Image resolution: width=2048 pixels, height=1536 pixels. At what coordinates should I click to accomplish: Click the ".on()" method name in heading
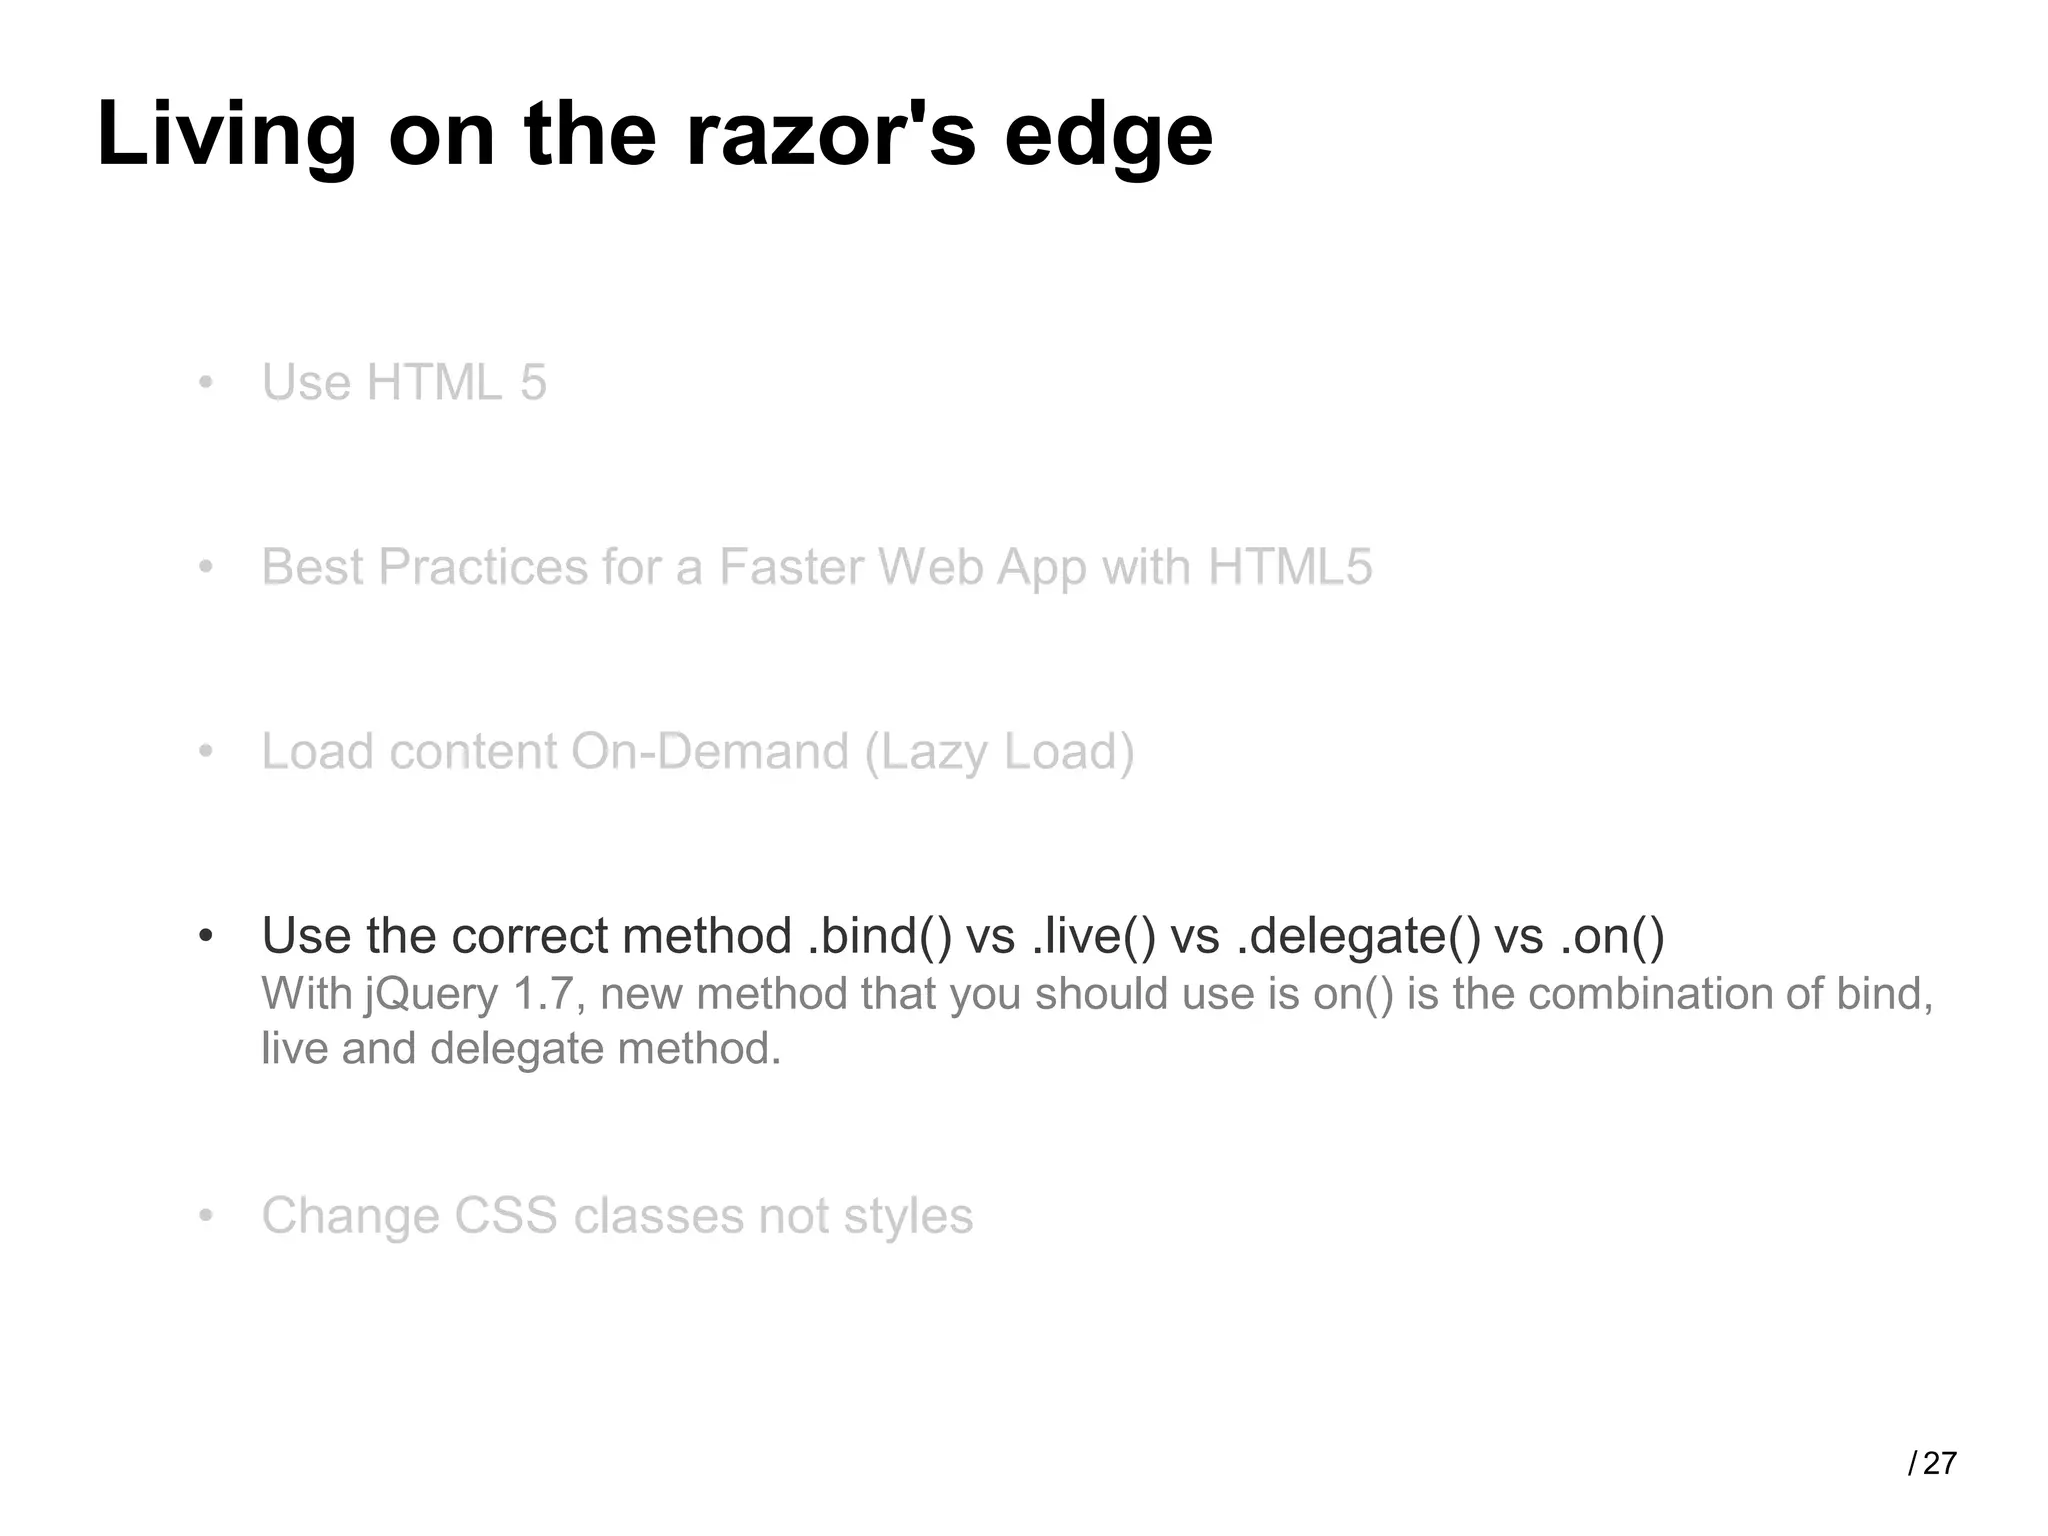(x=1611, y=937)
